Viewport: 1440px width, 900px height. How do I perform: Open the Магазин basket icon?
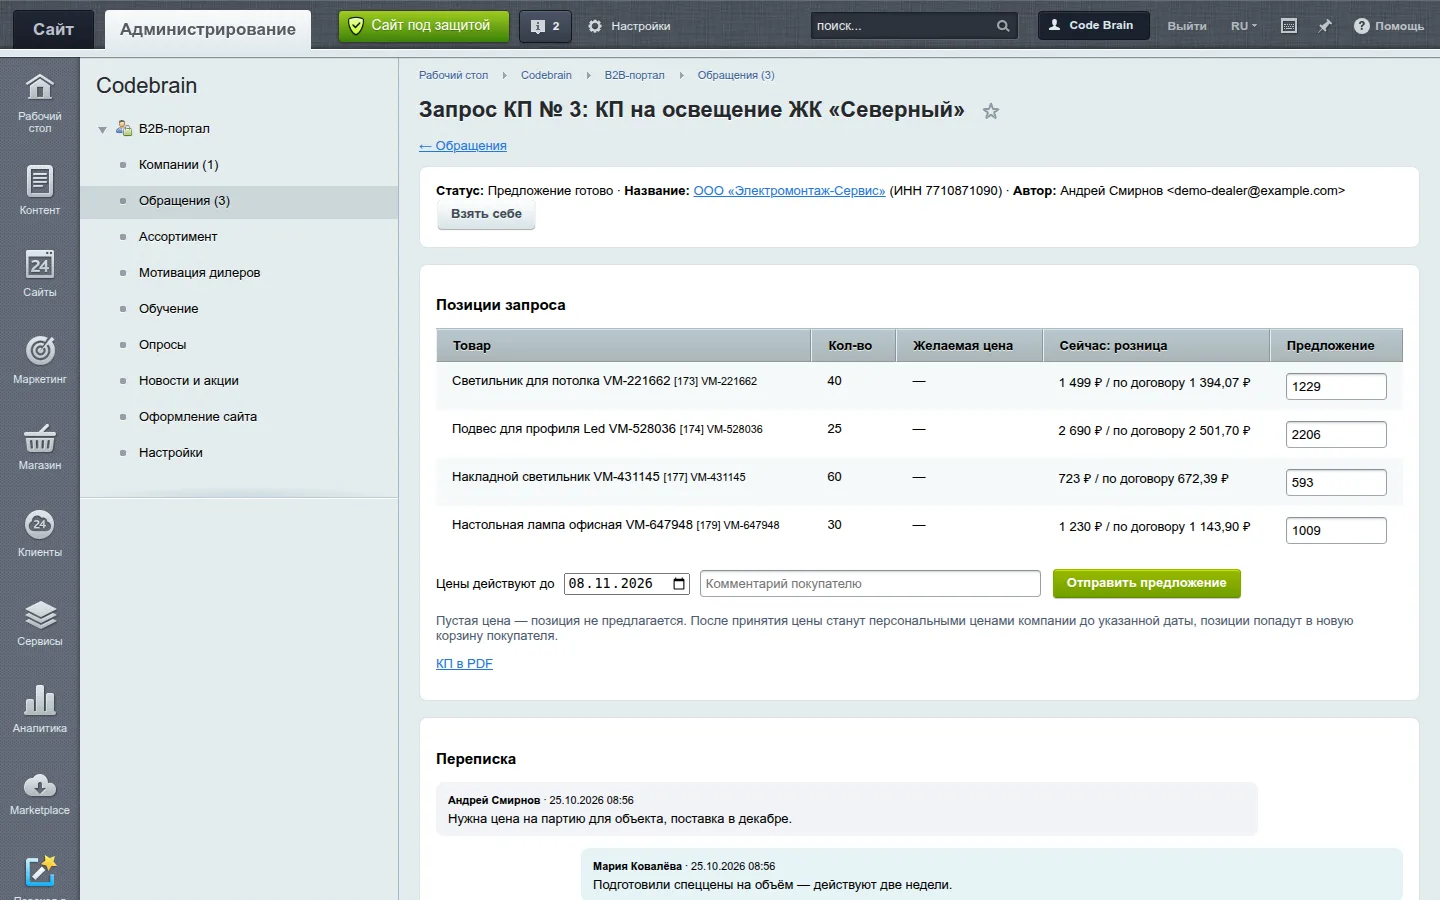pyautogui.click(x=39, y=446)
